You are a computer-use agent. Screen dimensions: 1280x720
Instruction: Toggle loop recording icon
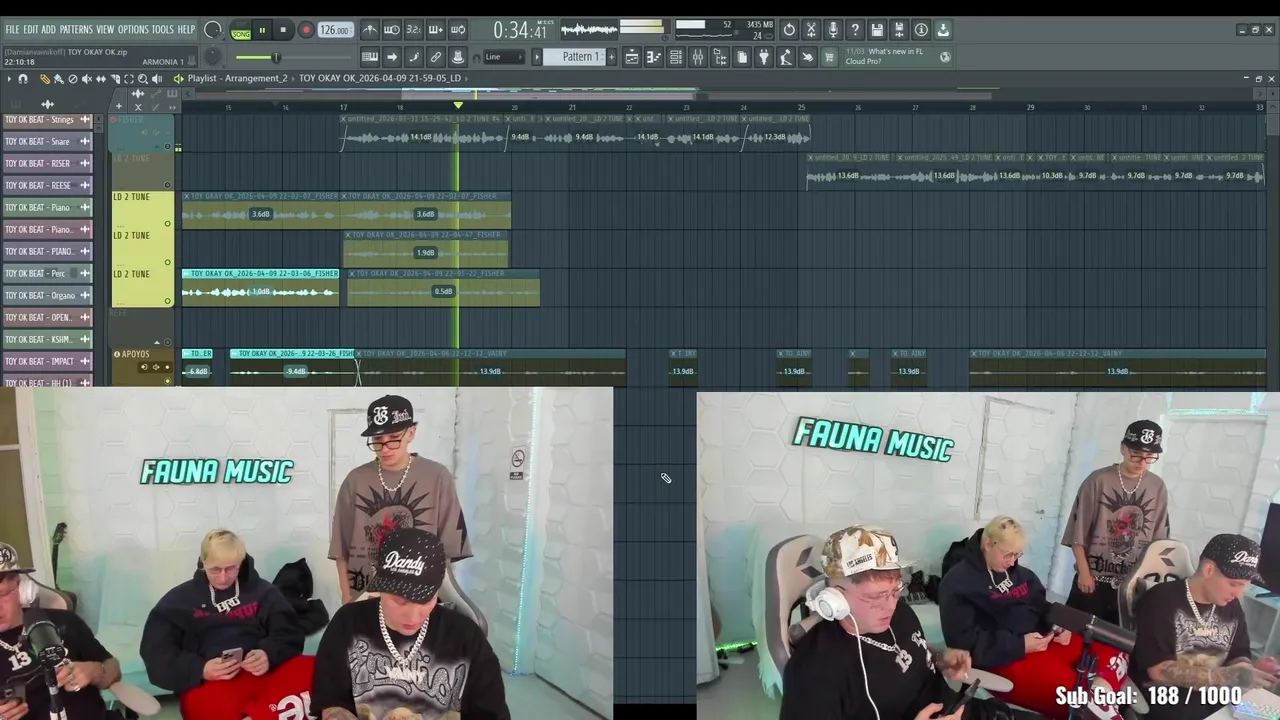click(x=458, y=30)
